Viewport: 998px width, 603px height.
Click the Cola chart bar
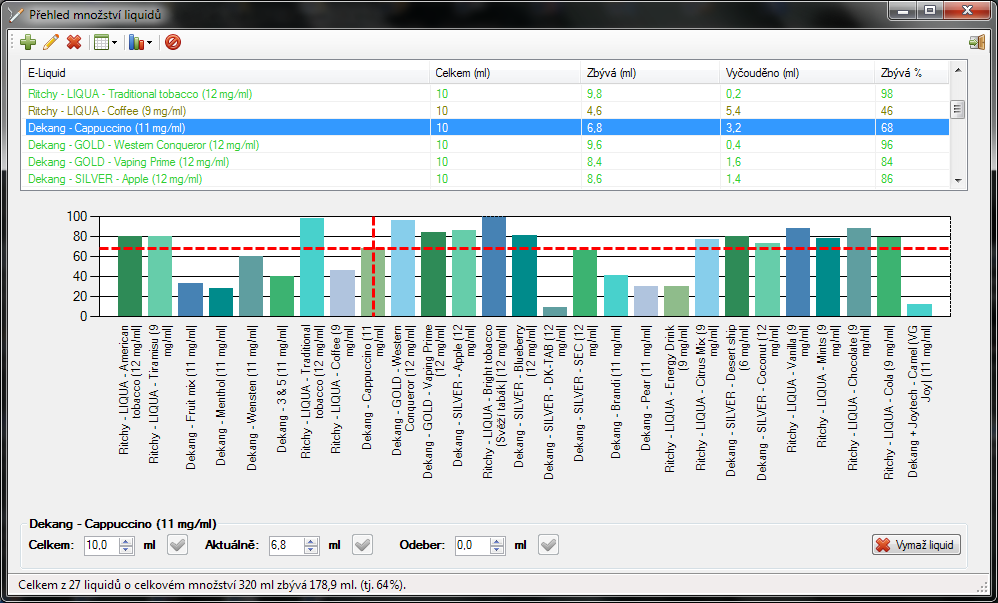(889, 276)
